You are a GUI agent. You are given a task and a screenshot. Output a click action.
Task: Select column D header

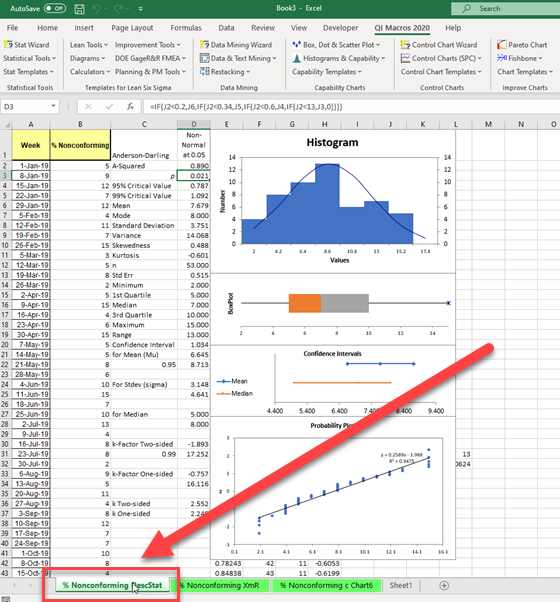(193, 124)
